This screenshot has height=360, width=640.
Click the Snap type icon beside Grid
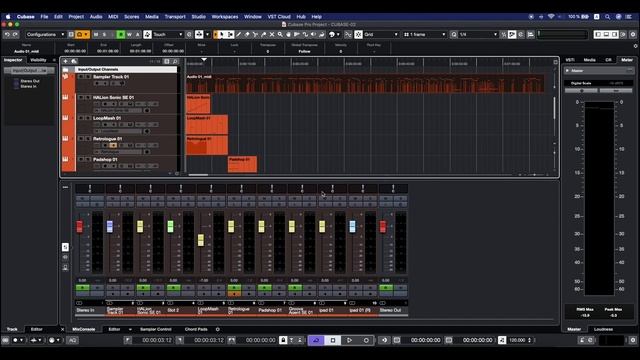[358, 35]
